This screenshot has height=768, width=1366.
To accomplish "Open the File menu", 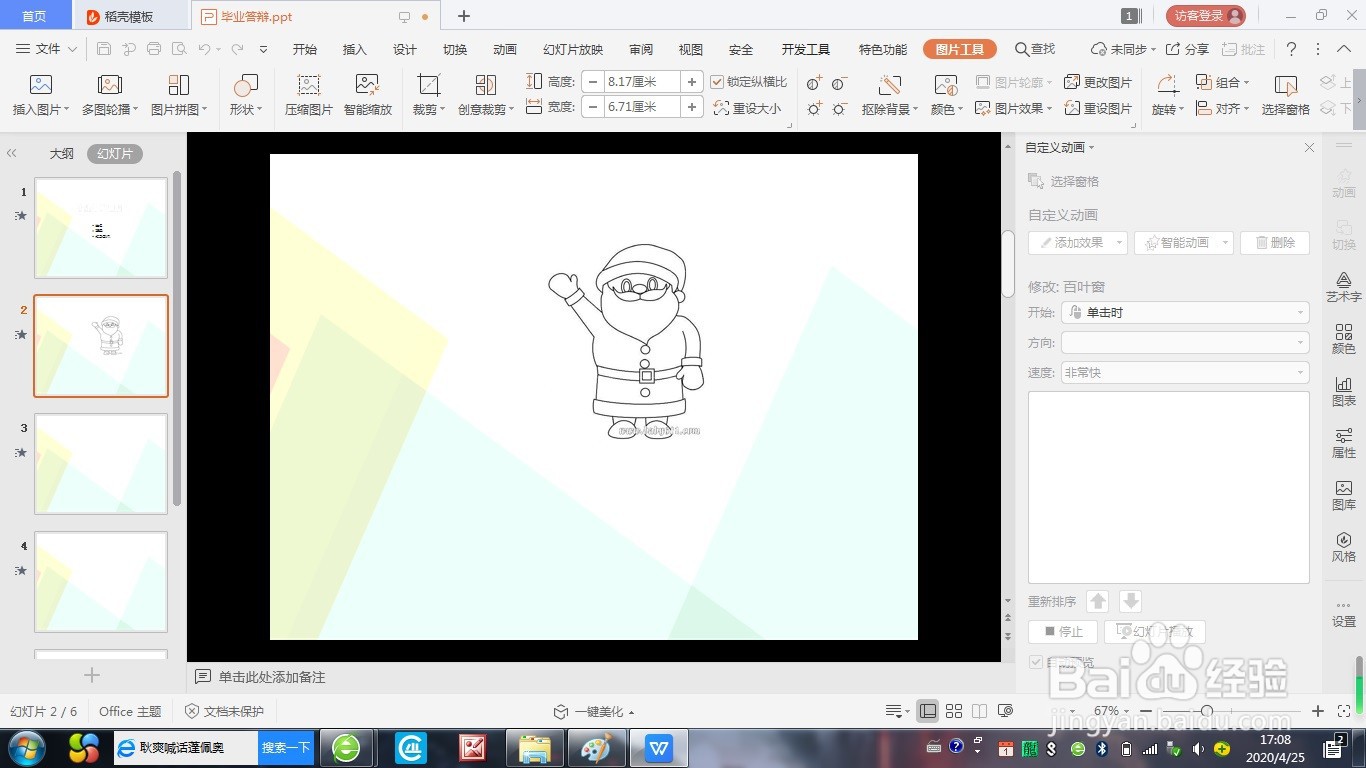I will pyautogui.click(x=48, y=49).
